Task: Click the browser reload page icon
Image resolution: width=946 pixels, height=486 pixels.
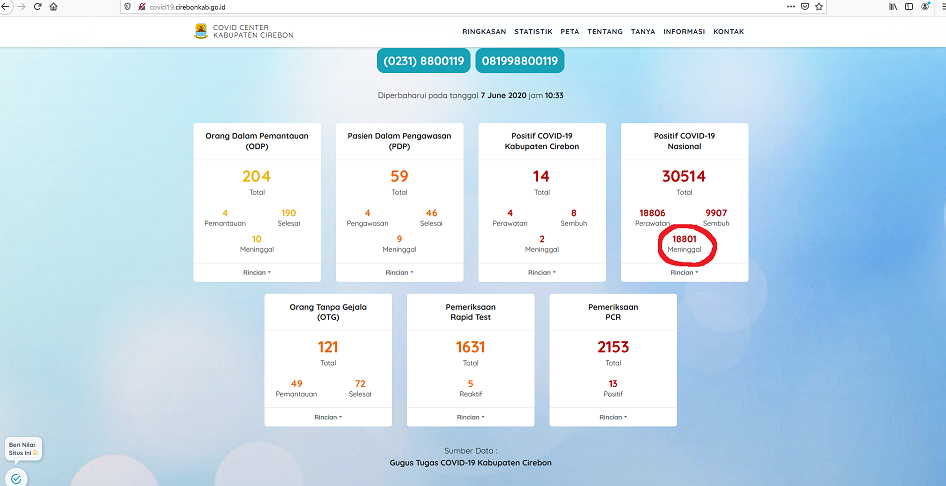Action: tap(37, 6)
